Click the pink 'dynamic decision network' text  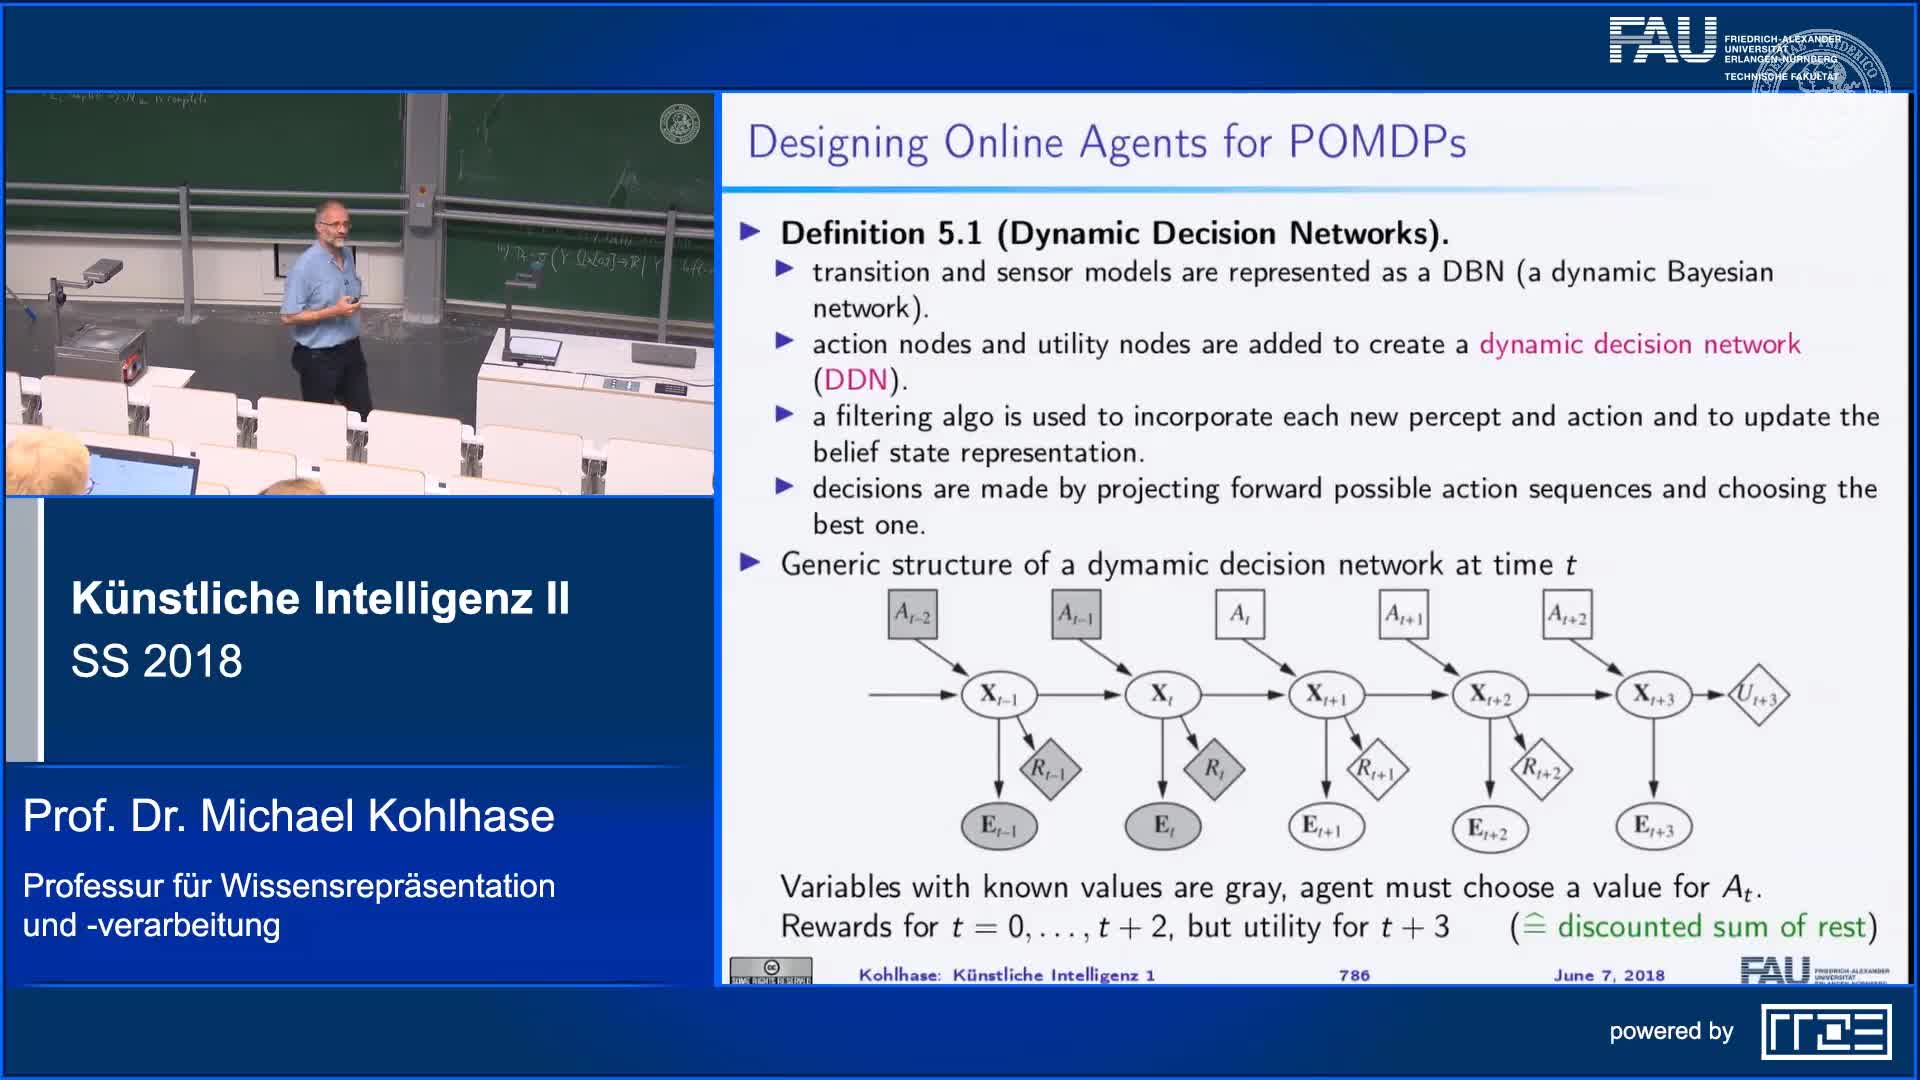[1639, 344]
